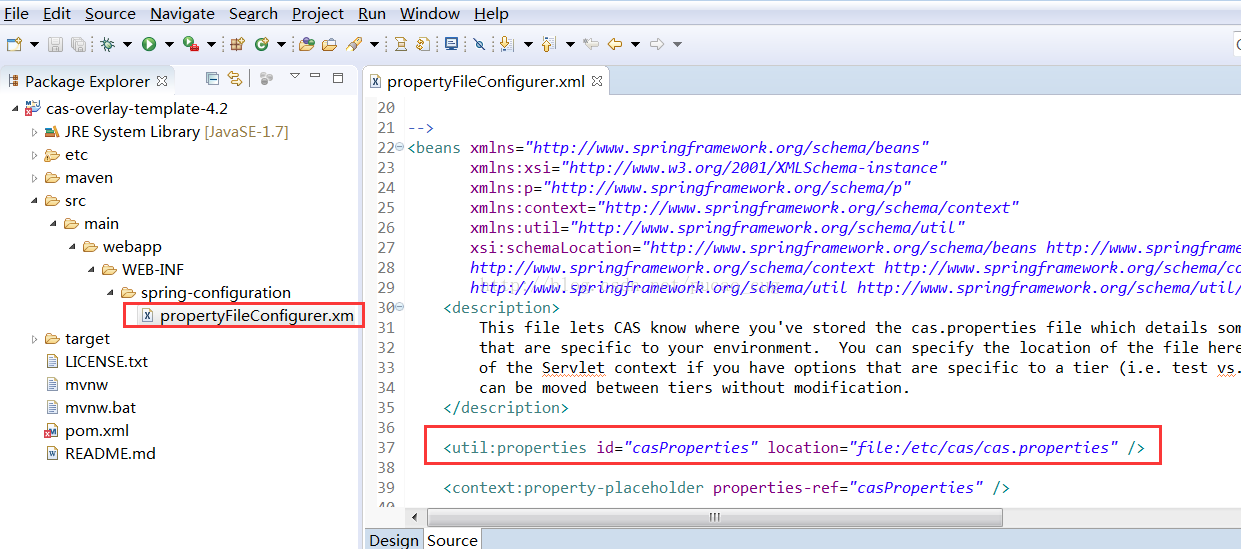Click the Forward navigation arrow icon
1241x549 pixels.
(x=657, y=44)
